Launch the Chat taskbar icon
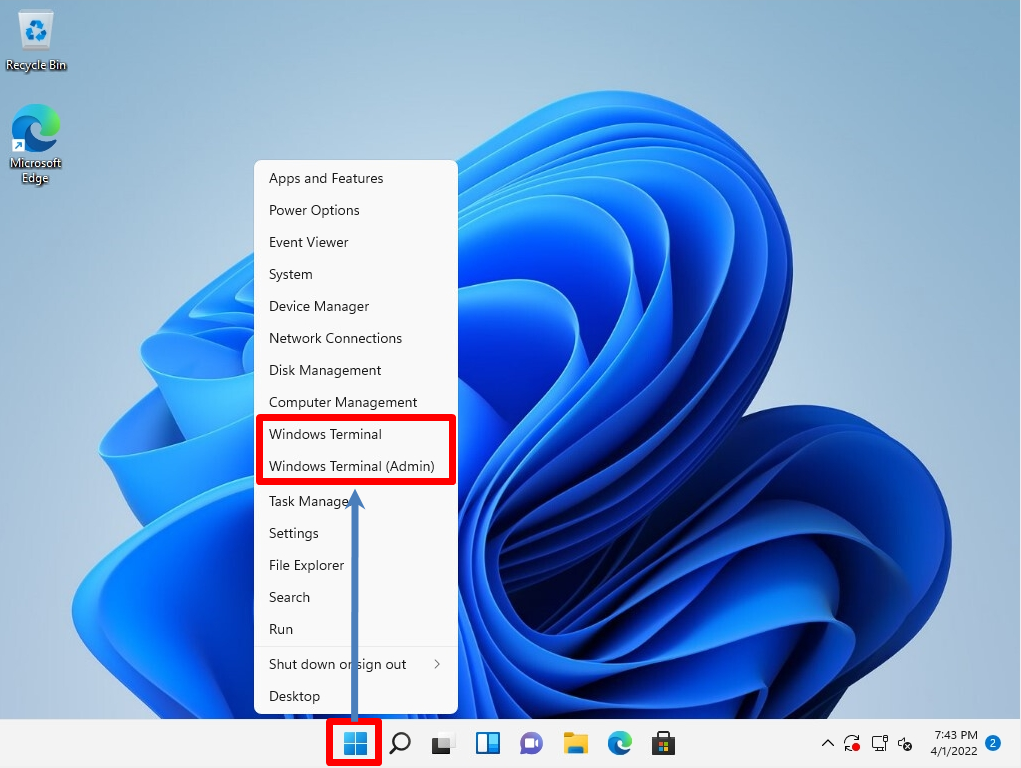This screenshot has width=1021, height=768. click(531, 743)
